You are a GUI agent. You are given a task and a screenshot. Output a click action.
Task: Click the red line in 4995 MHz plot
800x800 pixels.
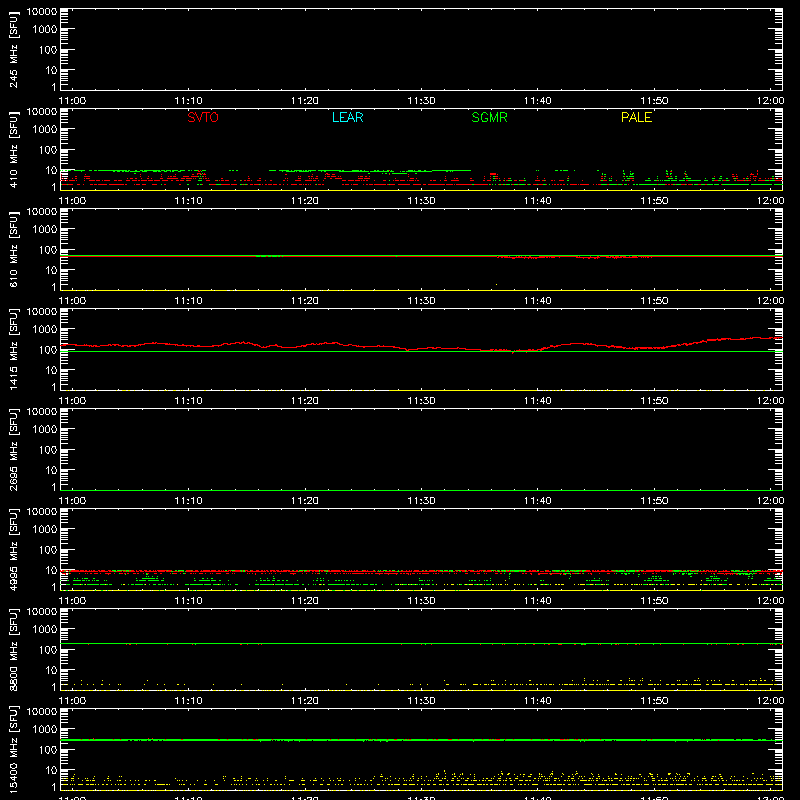tap(421, 572)
